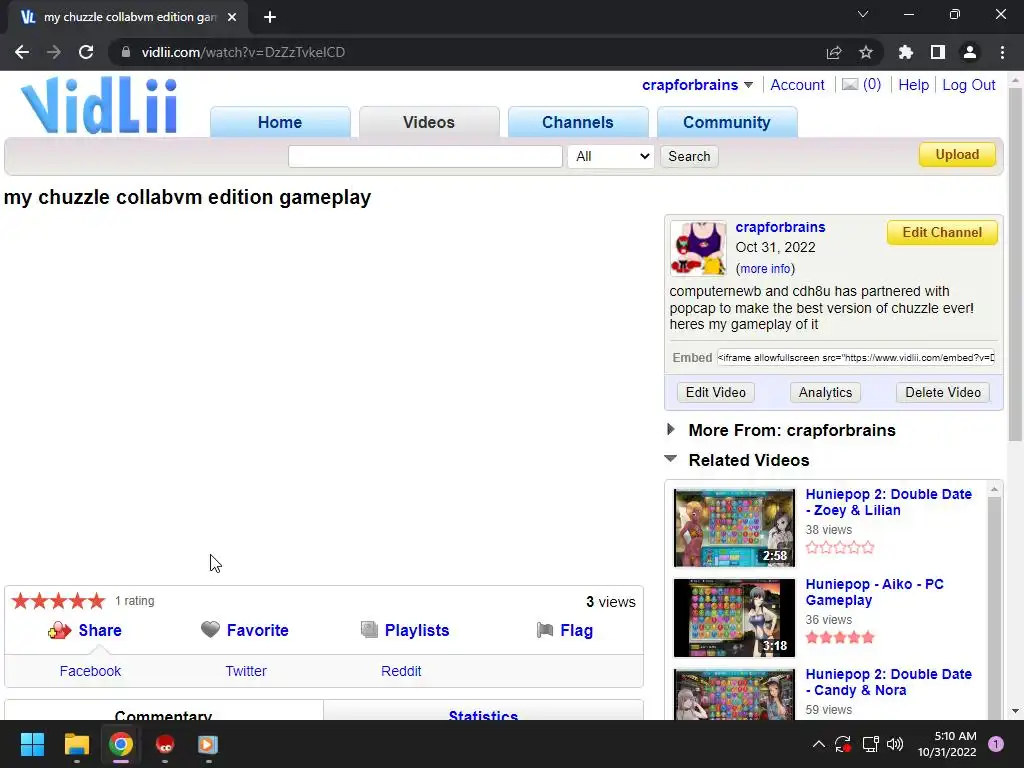This screenshot has width=1024, height=768.
Task: Open the Chrome tab search chevron
Action: (x=863, y=14)
